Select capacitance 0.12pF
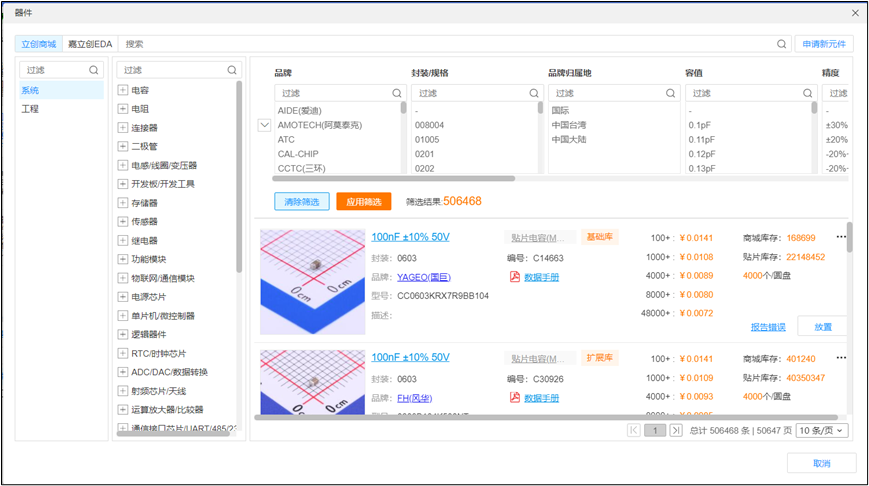This screenshot has width=869, height=486. pos(702,154)
